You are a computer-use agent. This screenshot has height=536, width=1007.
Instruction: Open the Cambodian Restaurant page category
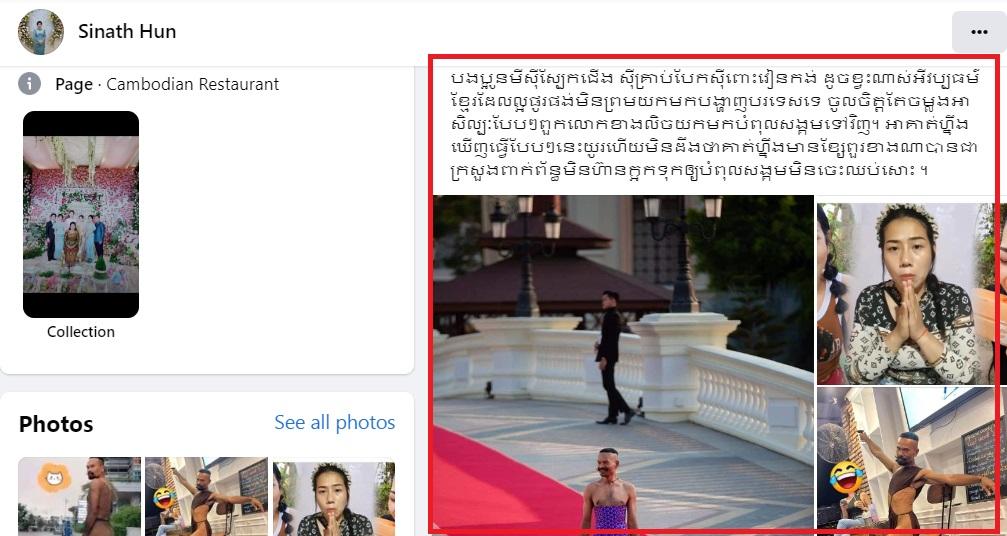[193, 84]
